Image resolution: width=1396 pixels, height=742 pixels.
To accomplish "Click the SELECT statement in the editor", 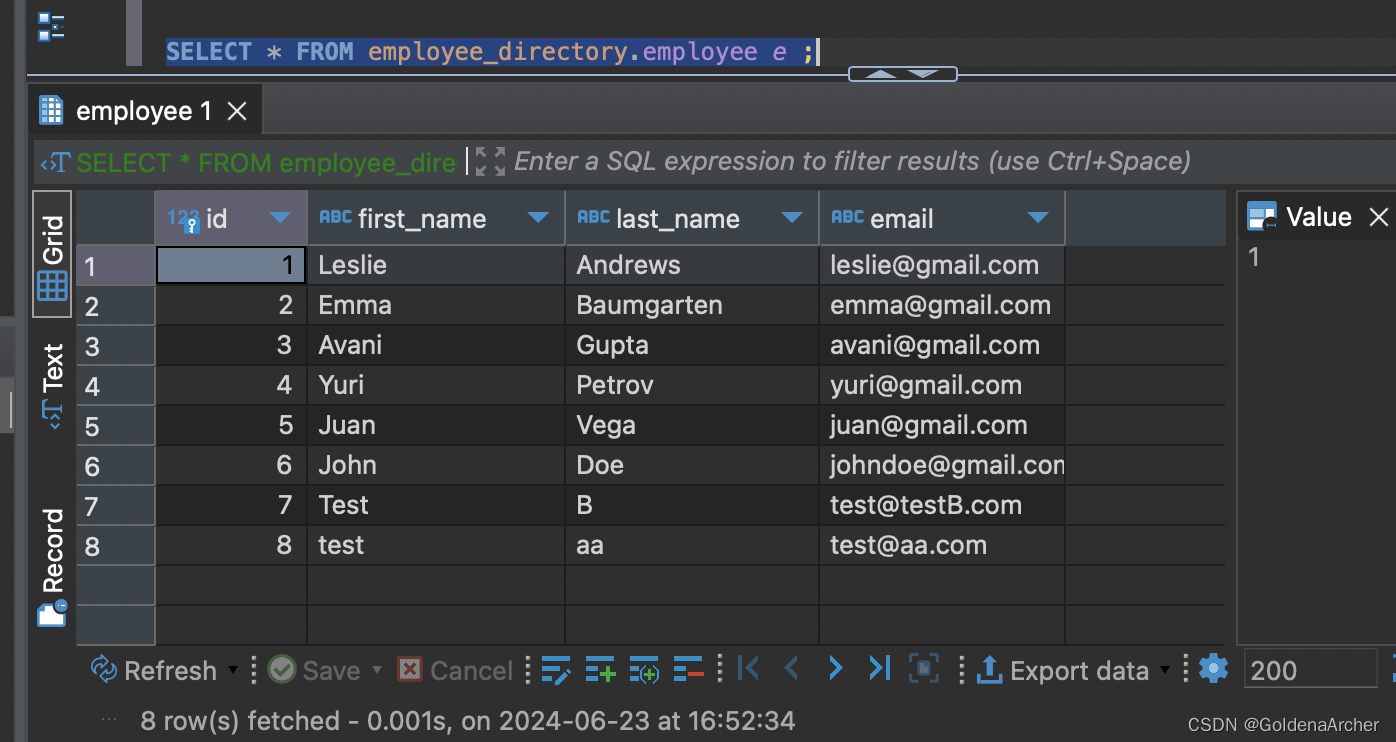I will (490, 52).
